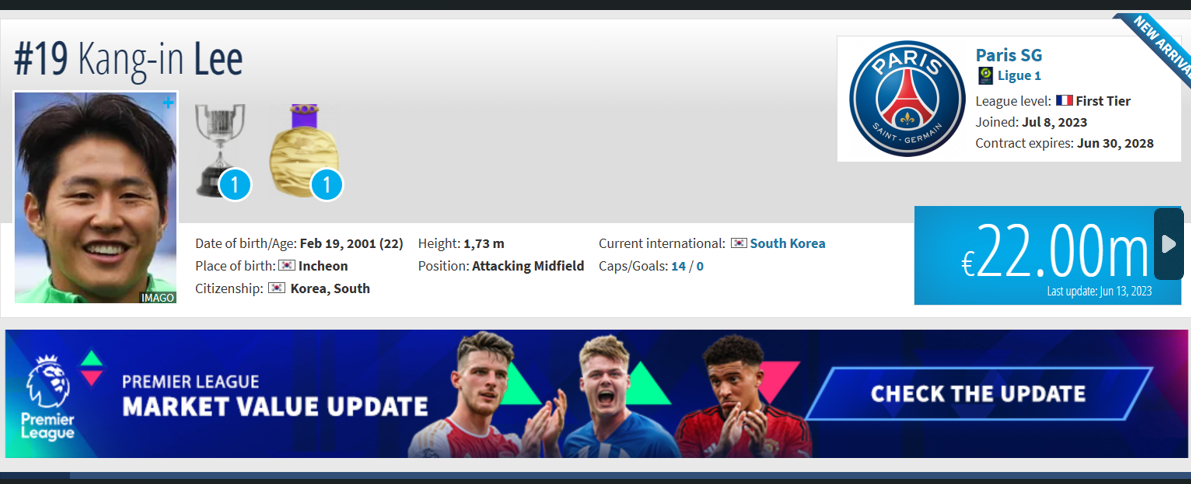Click the 14 caps number link

coord(678,266)
